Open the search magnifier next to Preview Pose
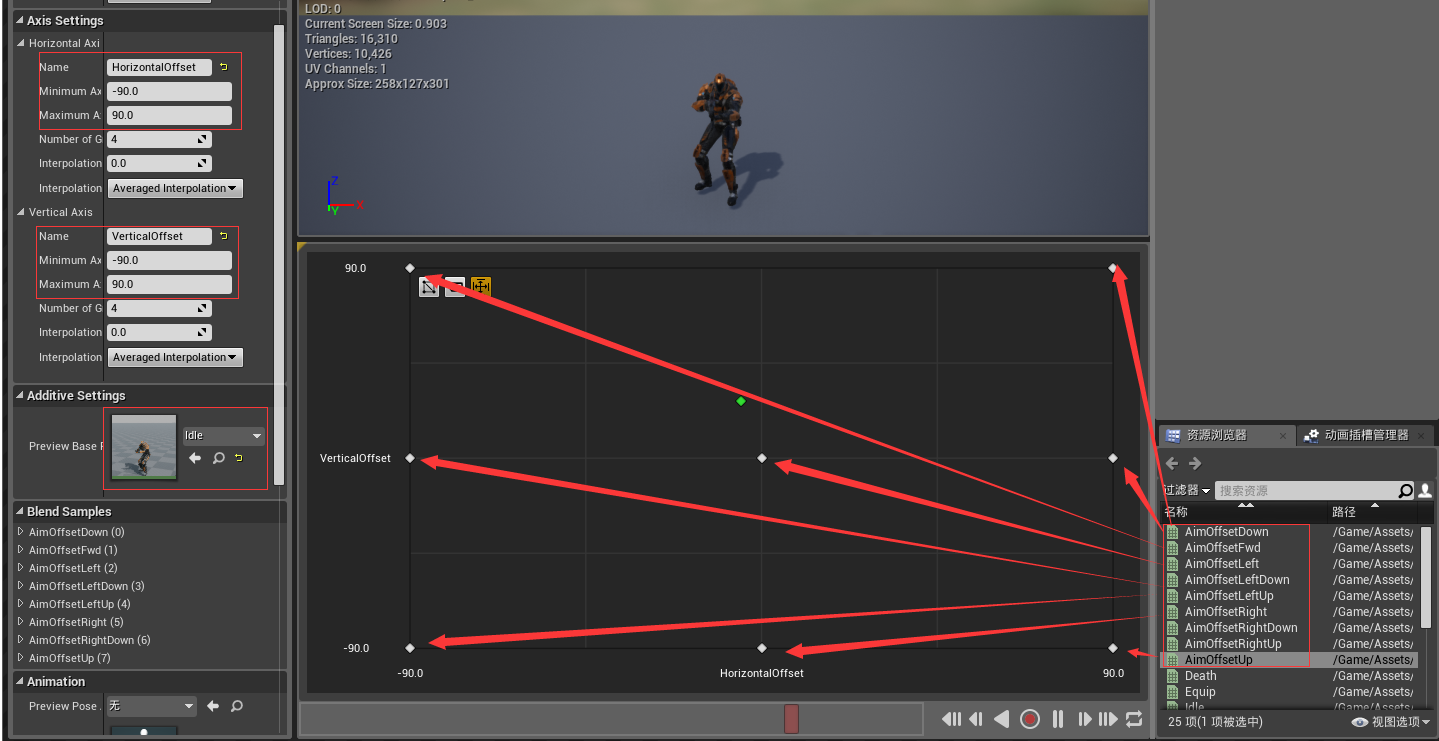 pyautogui.click(x=237, y=706)
